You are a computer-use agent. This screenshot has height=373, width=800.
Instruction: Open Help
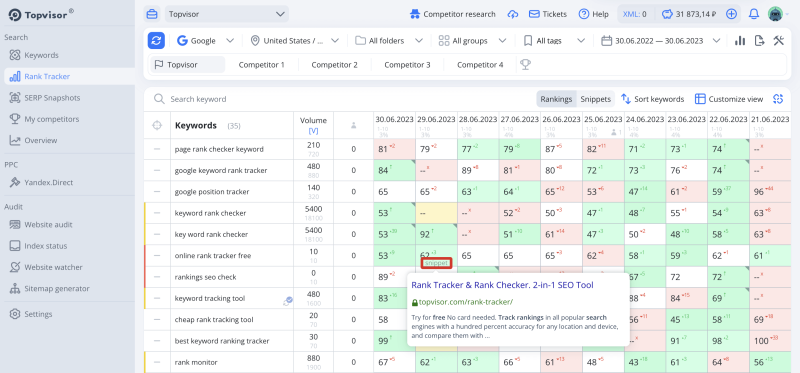(x=593, y=14)
